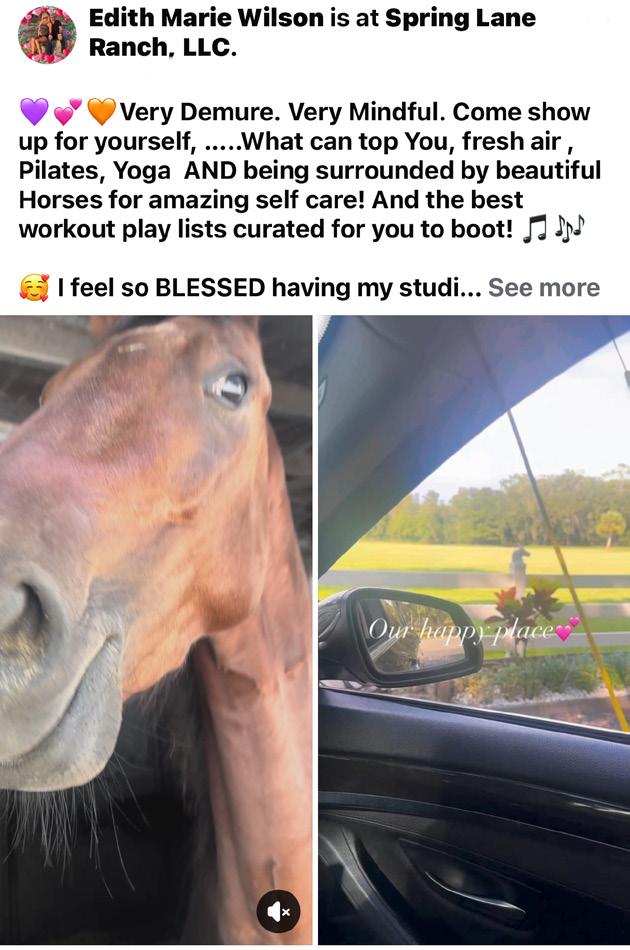Tap the purple heart emoji in post

point(34,111)
